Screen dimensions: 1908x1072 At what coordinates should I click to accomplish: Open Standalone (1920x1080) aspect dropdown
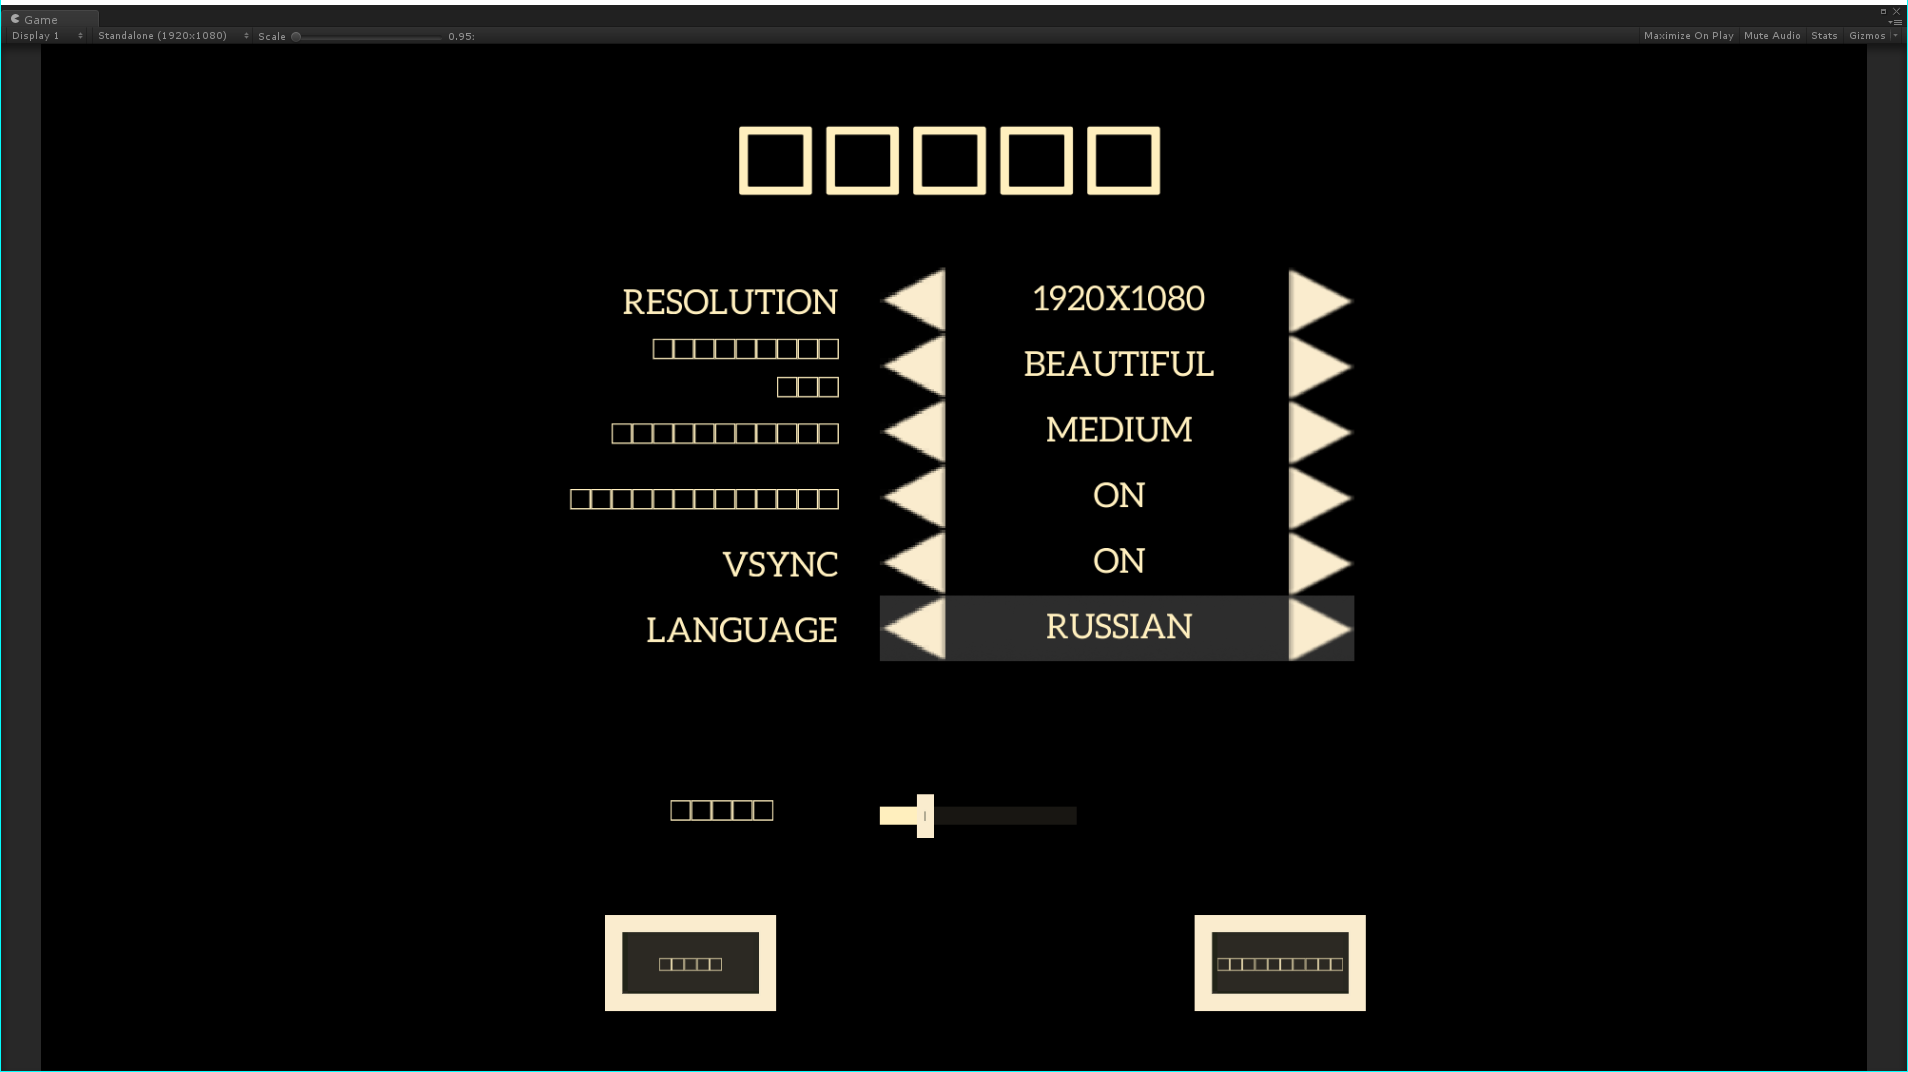(x=172, y=36)
